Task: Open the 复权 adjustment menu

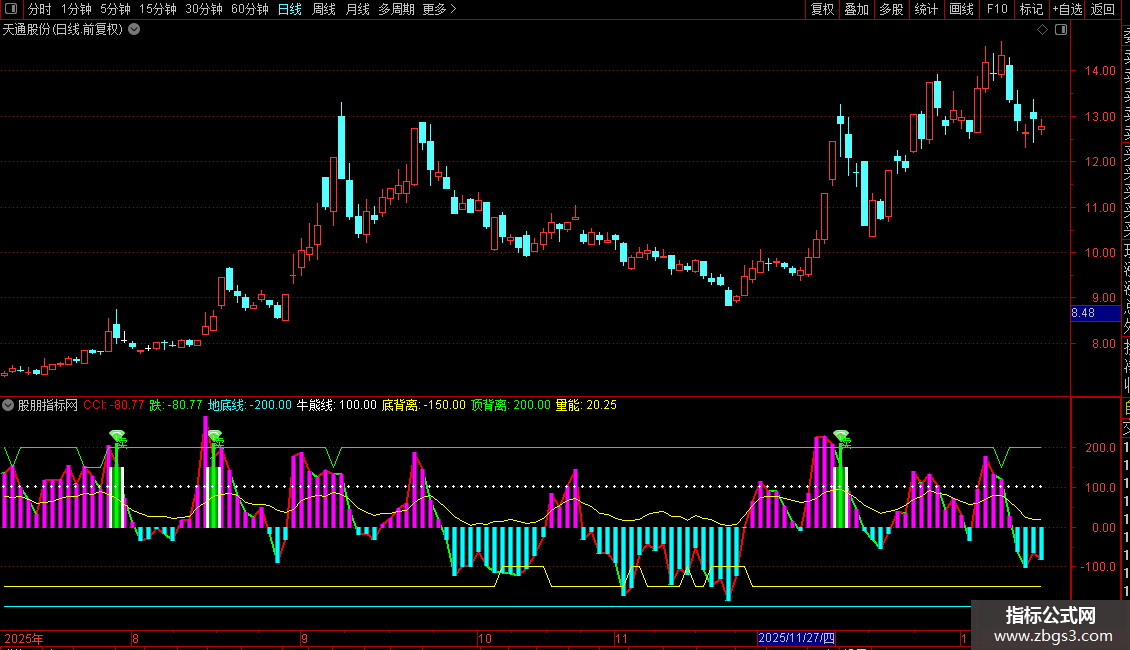Action: 822,9
